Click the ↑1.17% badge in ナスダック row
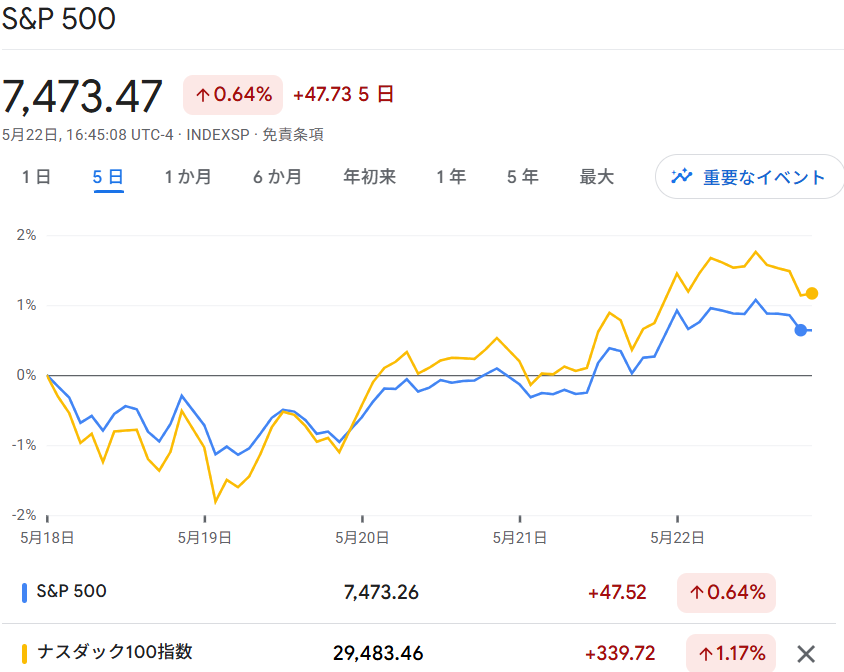This screenshot has height=672, width=844. [x=731, y=654]
